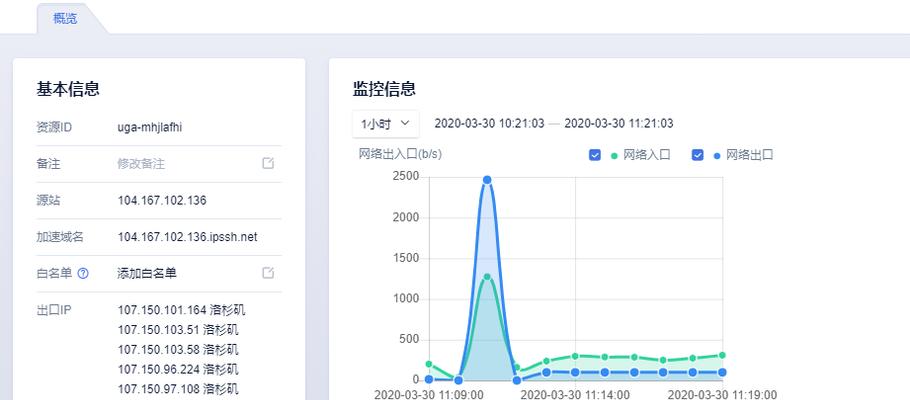Click the 加速域名 field label
The height and width of the screenshot is (400, 910).
pos(60,237)
